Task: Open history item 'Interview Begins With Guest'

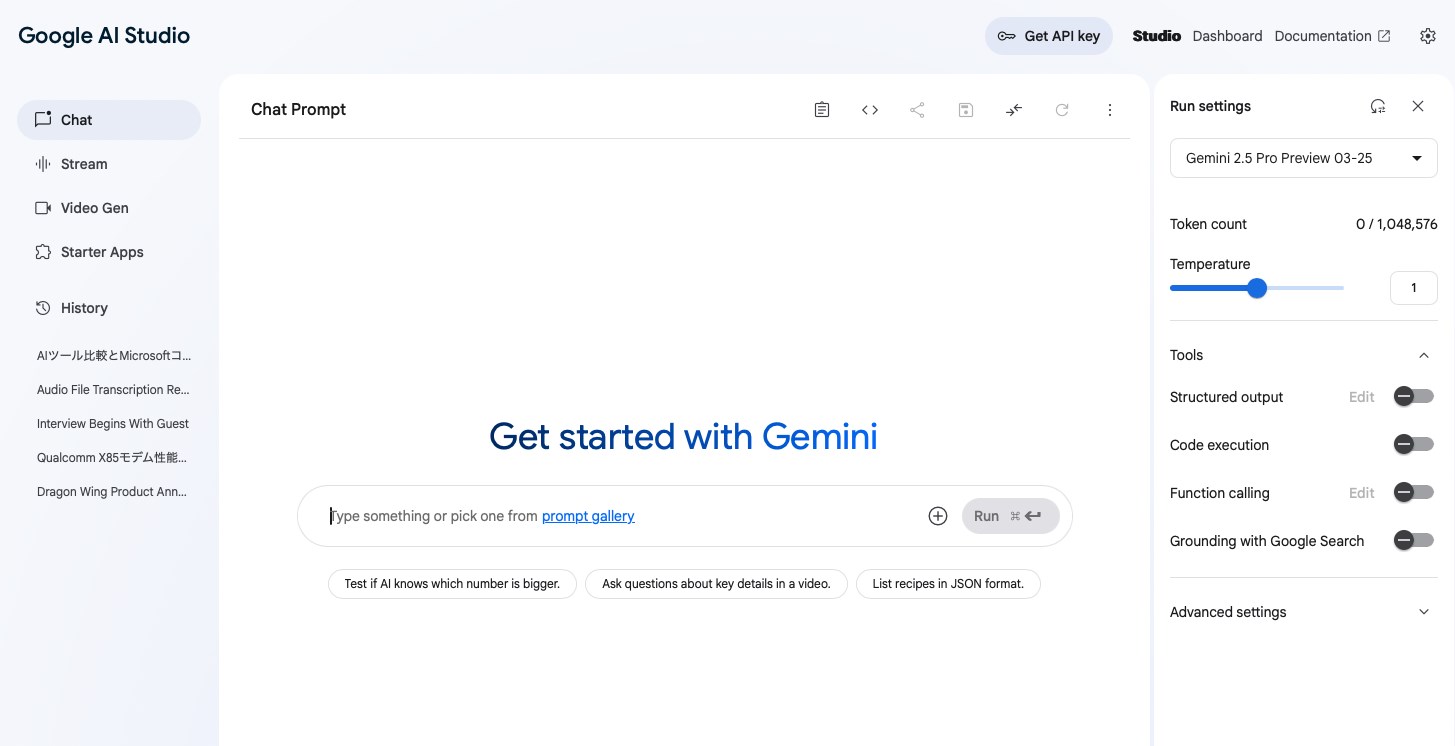Action: 113,424
